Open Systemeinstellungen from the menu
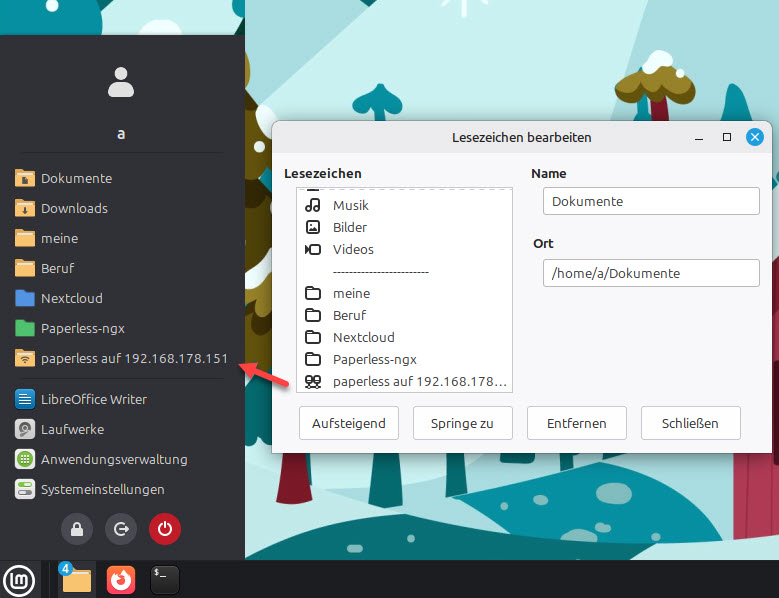 (102, 489)
